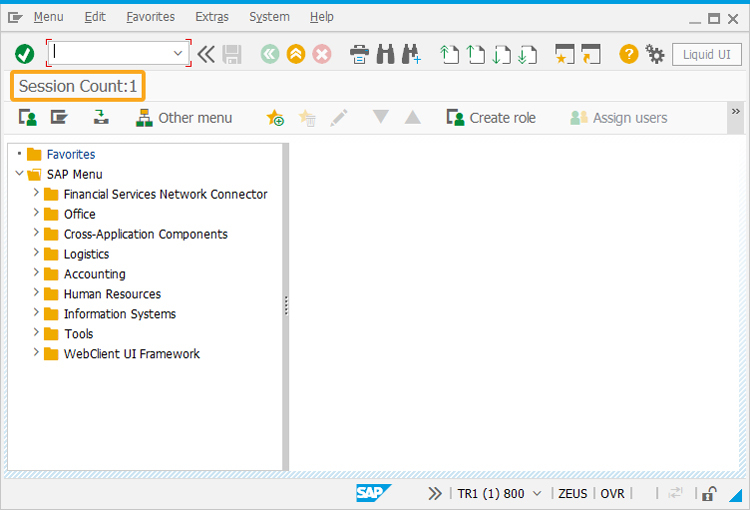This screenshot has width=750, height=510.
Task: Click the lock icon in status bar
Action: [x=709, y=493]
